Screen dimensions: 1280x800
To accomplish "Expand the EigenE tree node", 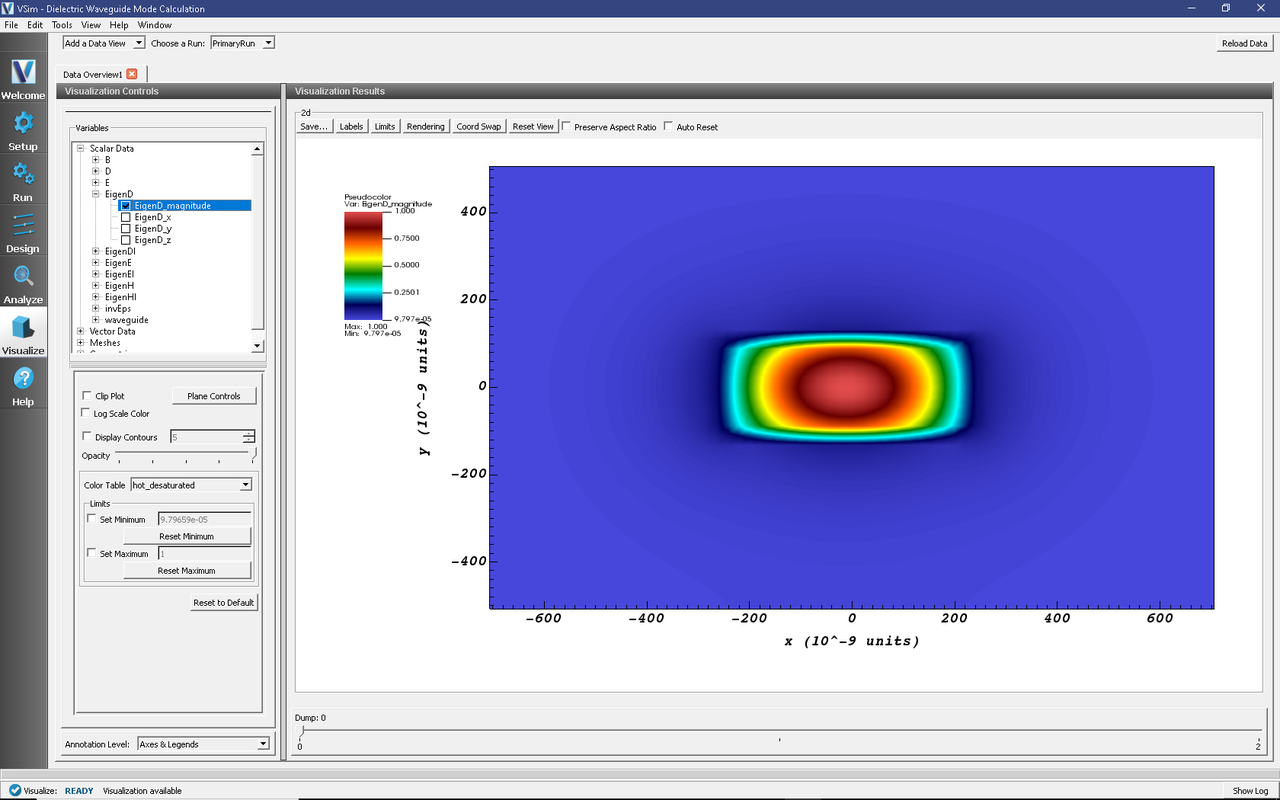I will [95, 263].
